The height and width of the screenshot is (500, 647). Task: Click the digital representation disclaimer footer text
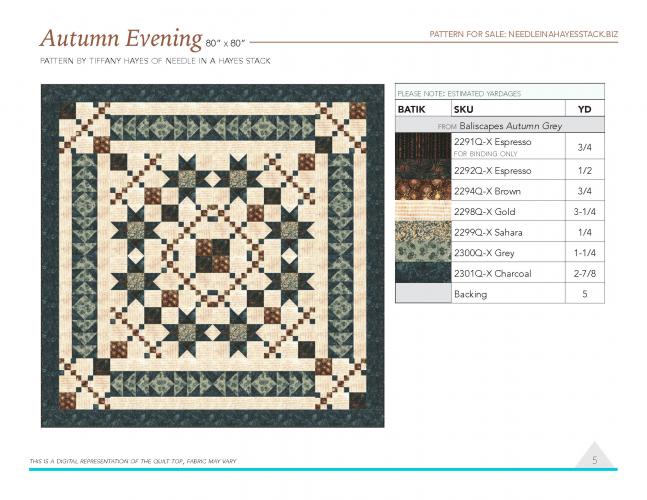[134, 460]
